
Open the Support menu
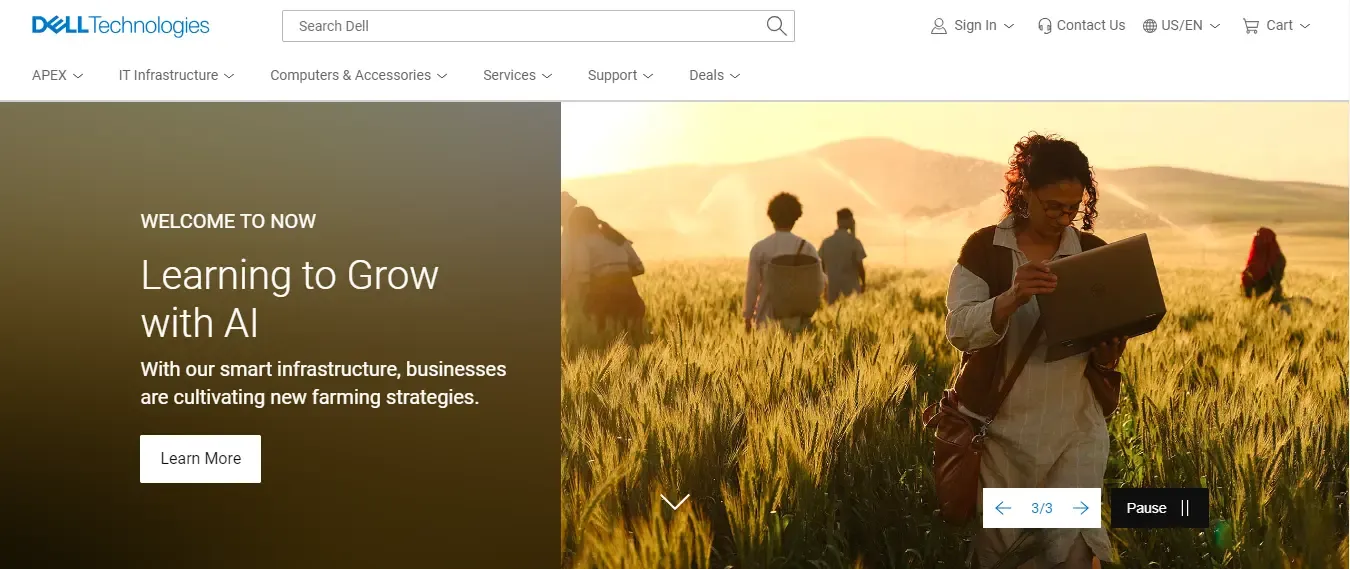[620, 75]
